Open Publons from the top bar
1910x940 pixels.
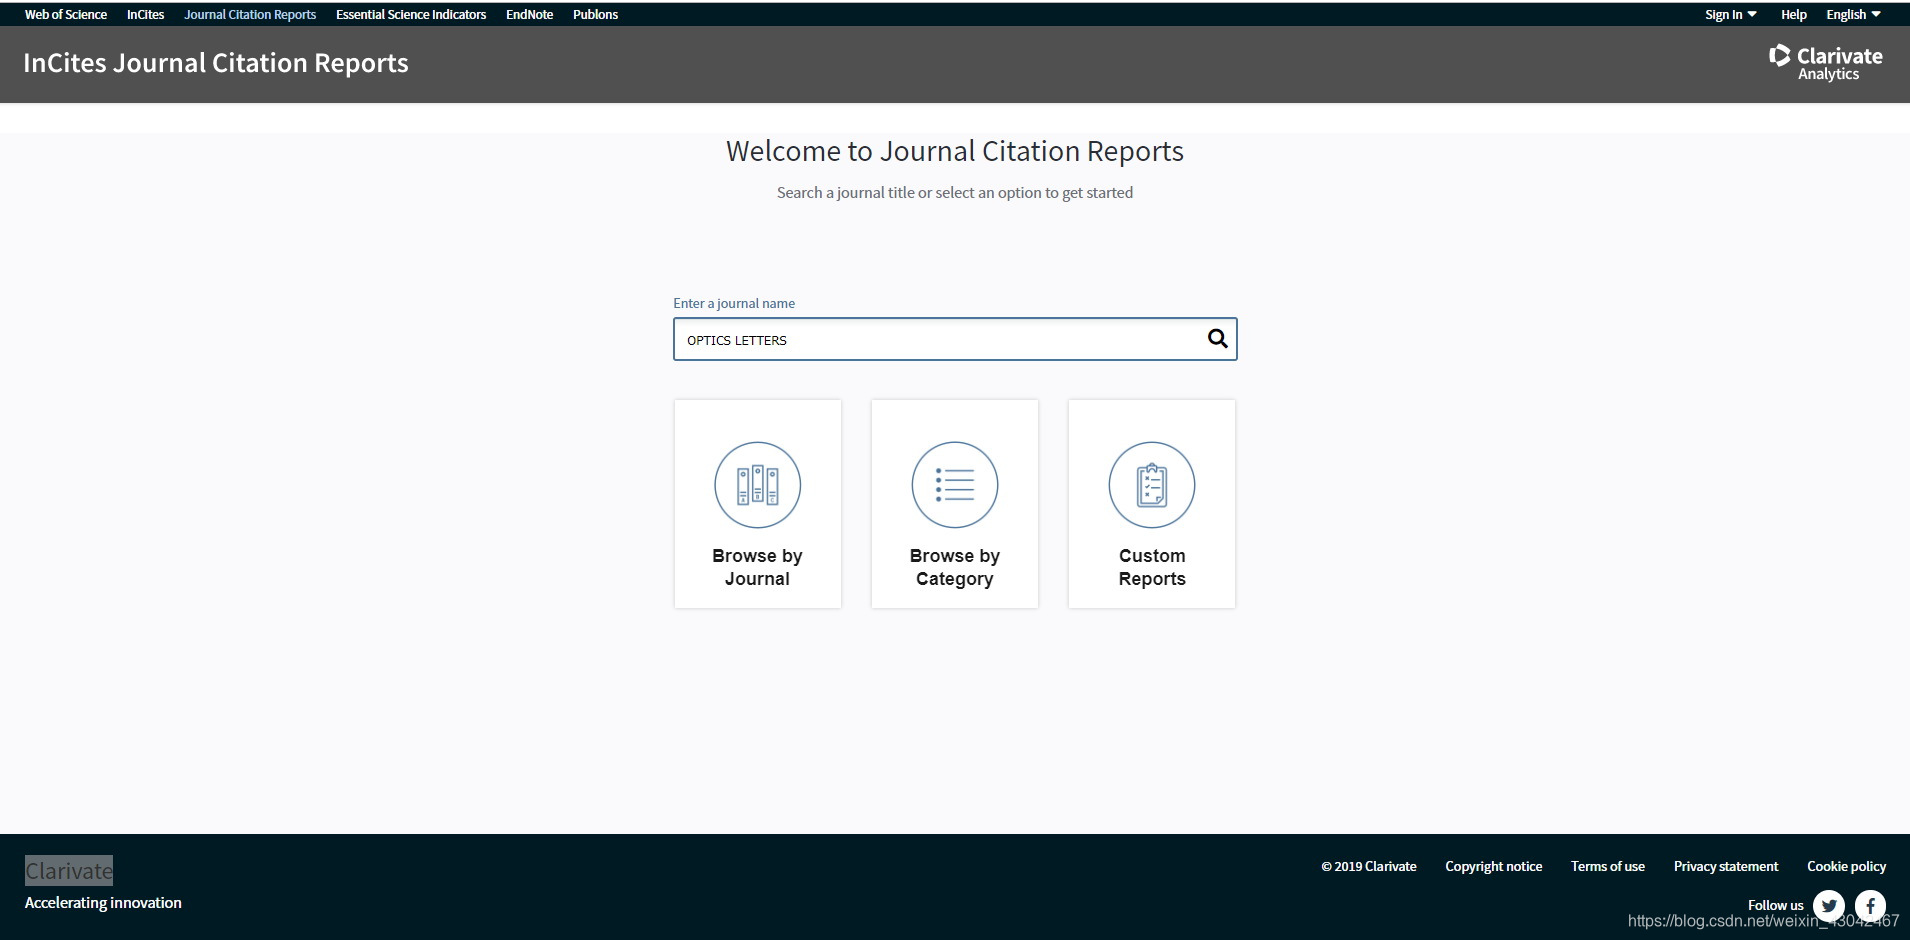(x=595, y=15)
